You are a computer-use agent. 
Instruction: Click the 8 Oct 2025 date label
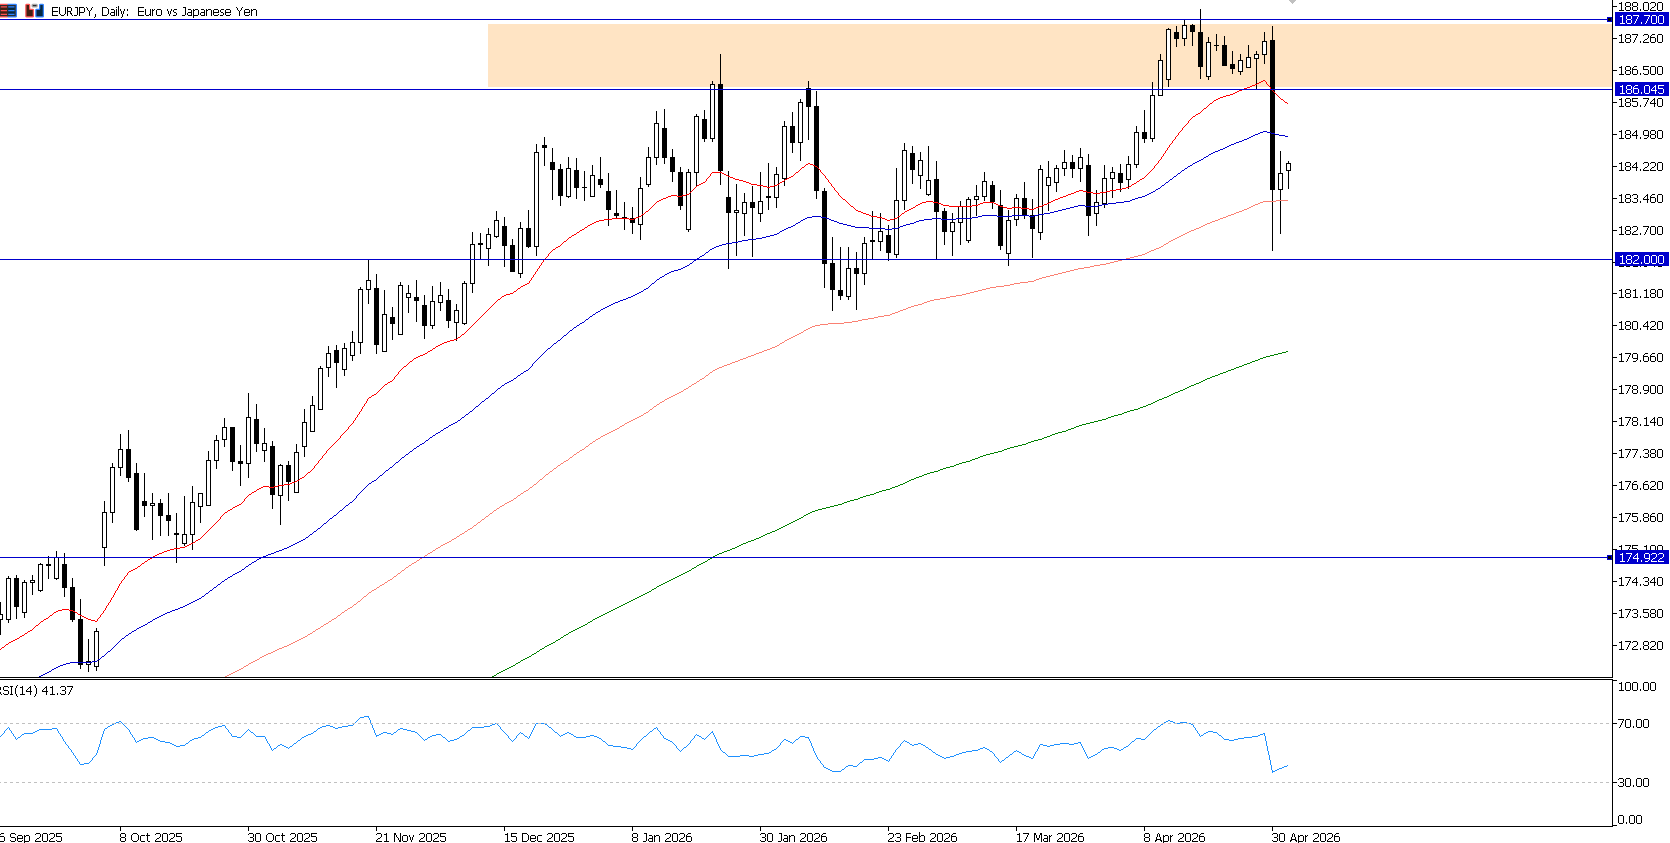coord(151,837)
